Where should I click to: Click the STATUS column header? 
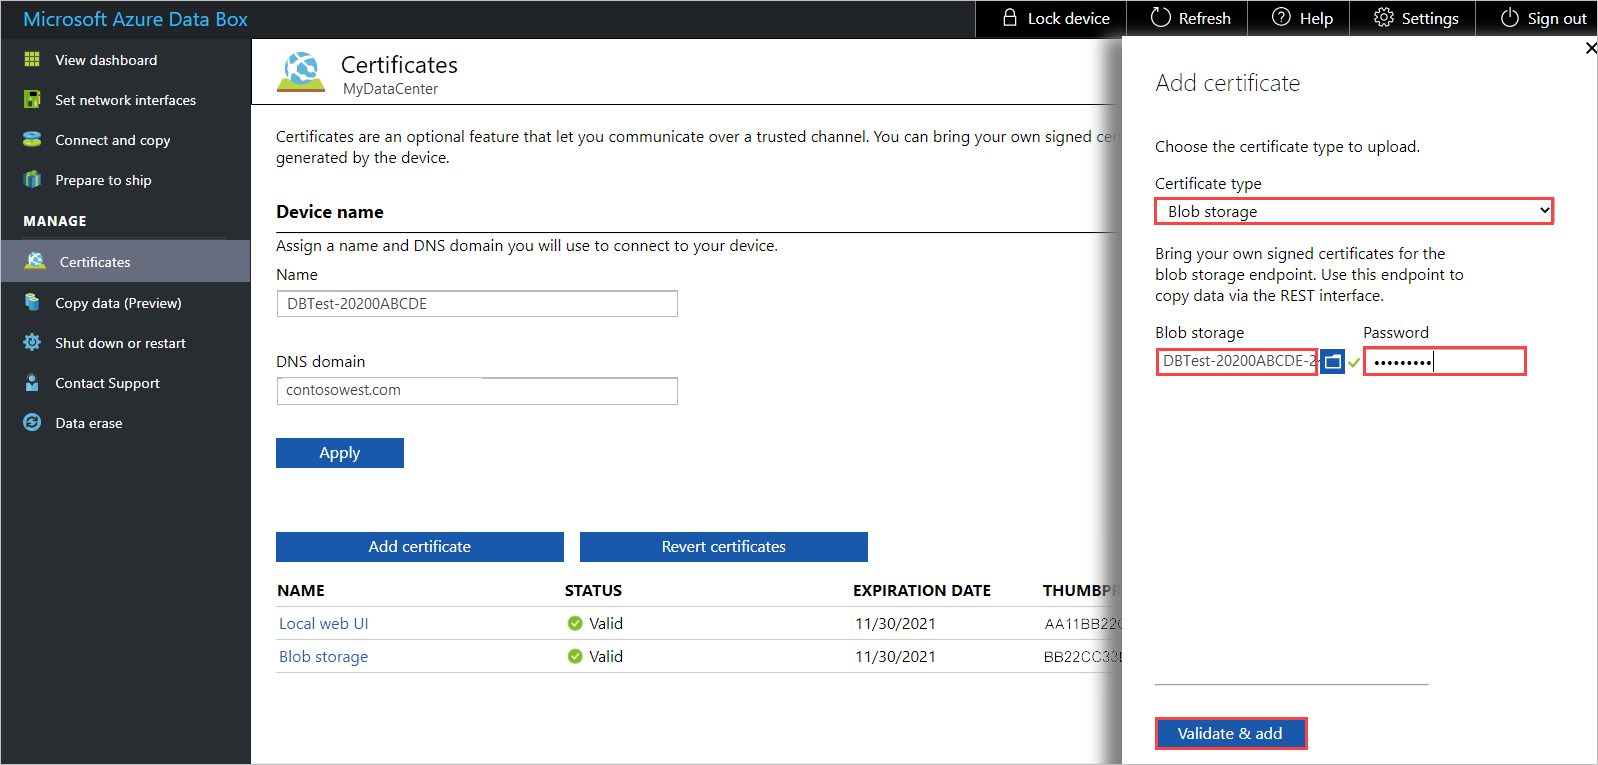coord(593,591)
